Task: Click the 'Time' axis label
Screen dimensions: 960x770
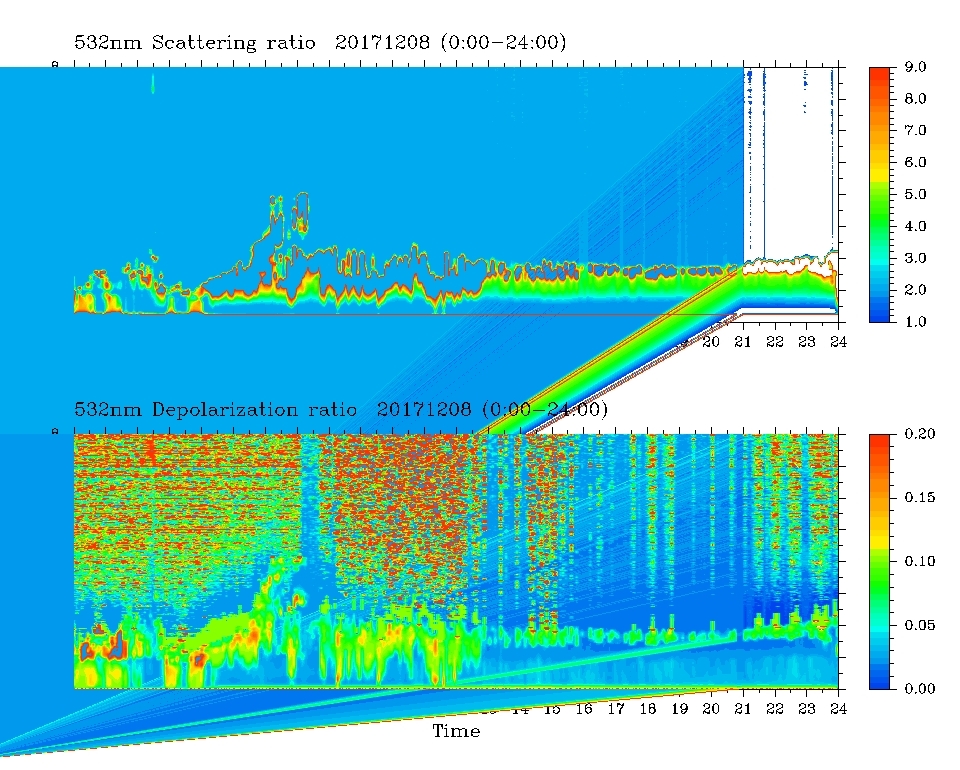Action: point(456,731)
